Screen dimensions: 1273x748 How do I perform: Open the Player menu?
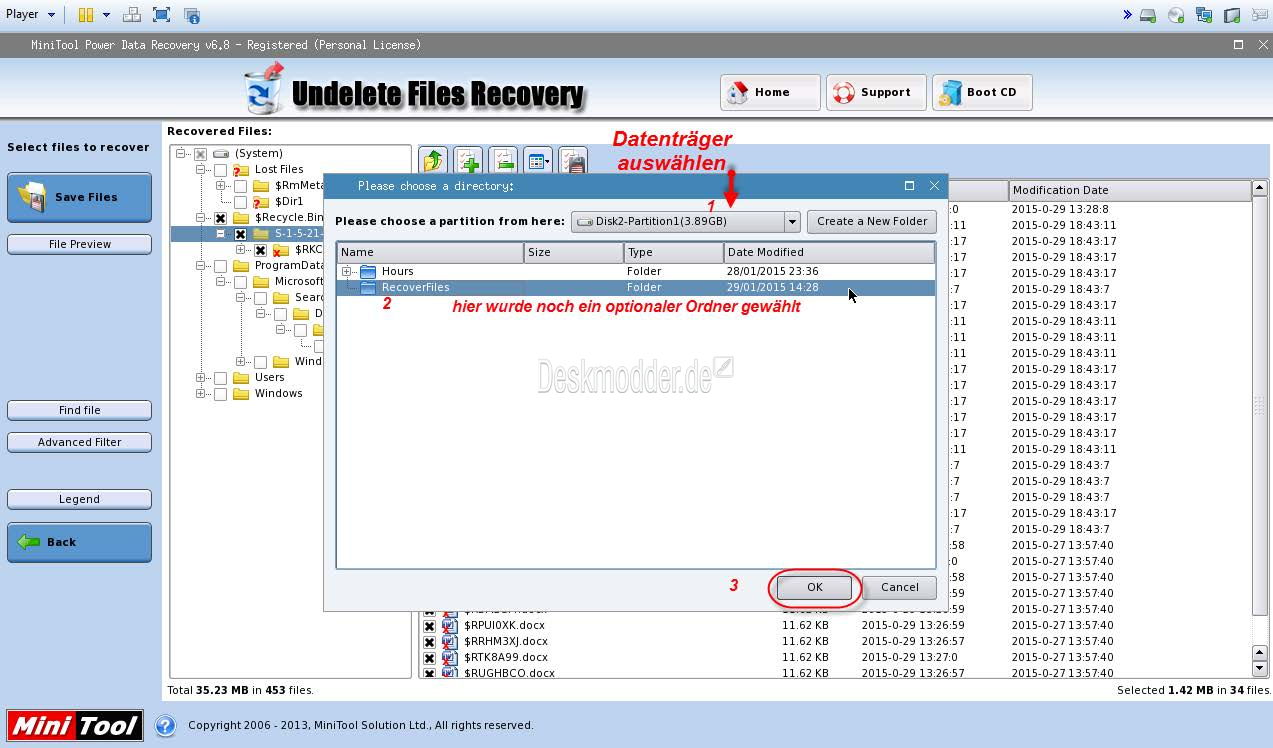[30, 15]
